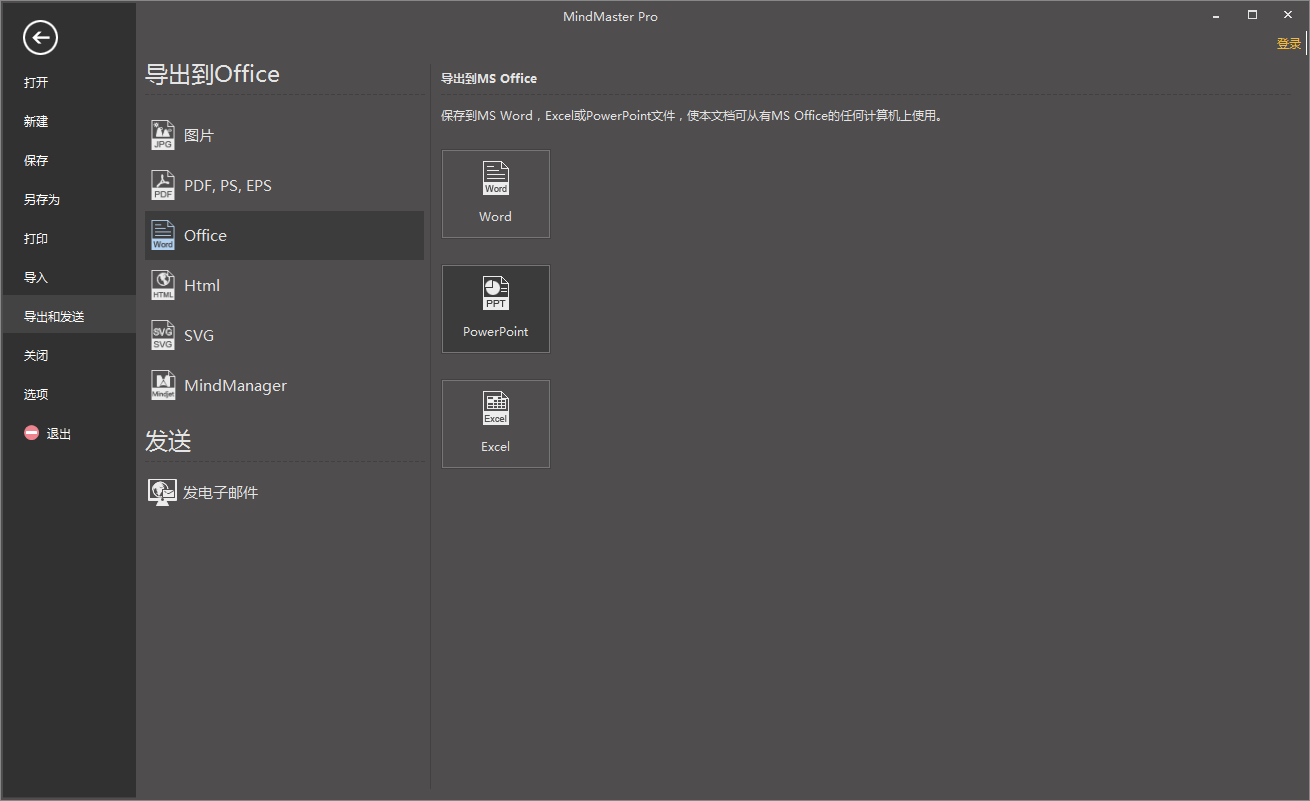Close the MindMaster Pro window
1310x801 pixels.
point(1288,15)
